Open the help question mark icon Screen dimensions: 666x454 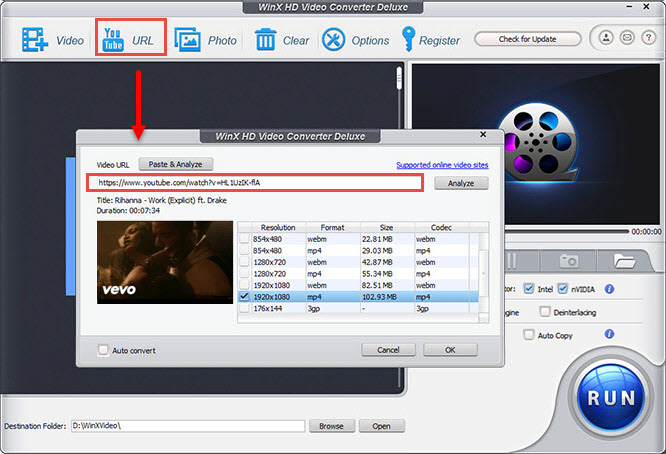point(648,38)
